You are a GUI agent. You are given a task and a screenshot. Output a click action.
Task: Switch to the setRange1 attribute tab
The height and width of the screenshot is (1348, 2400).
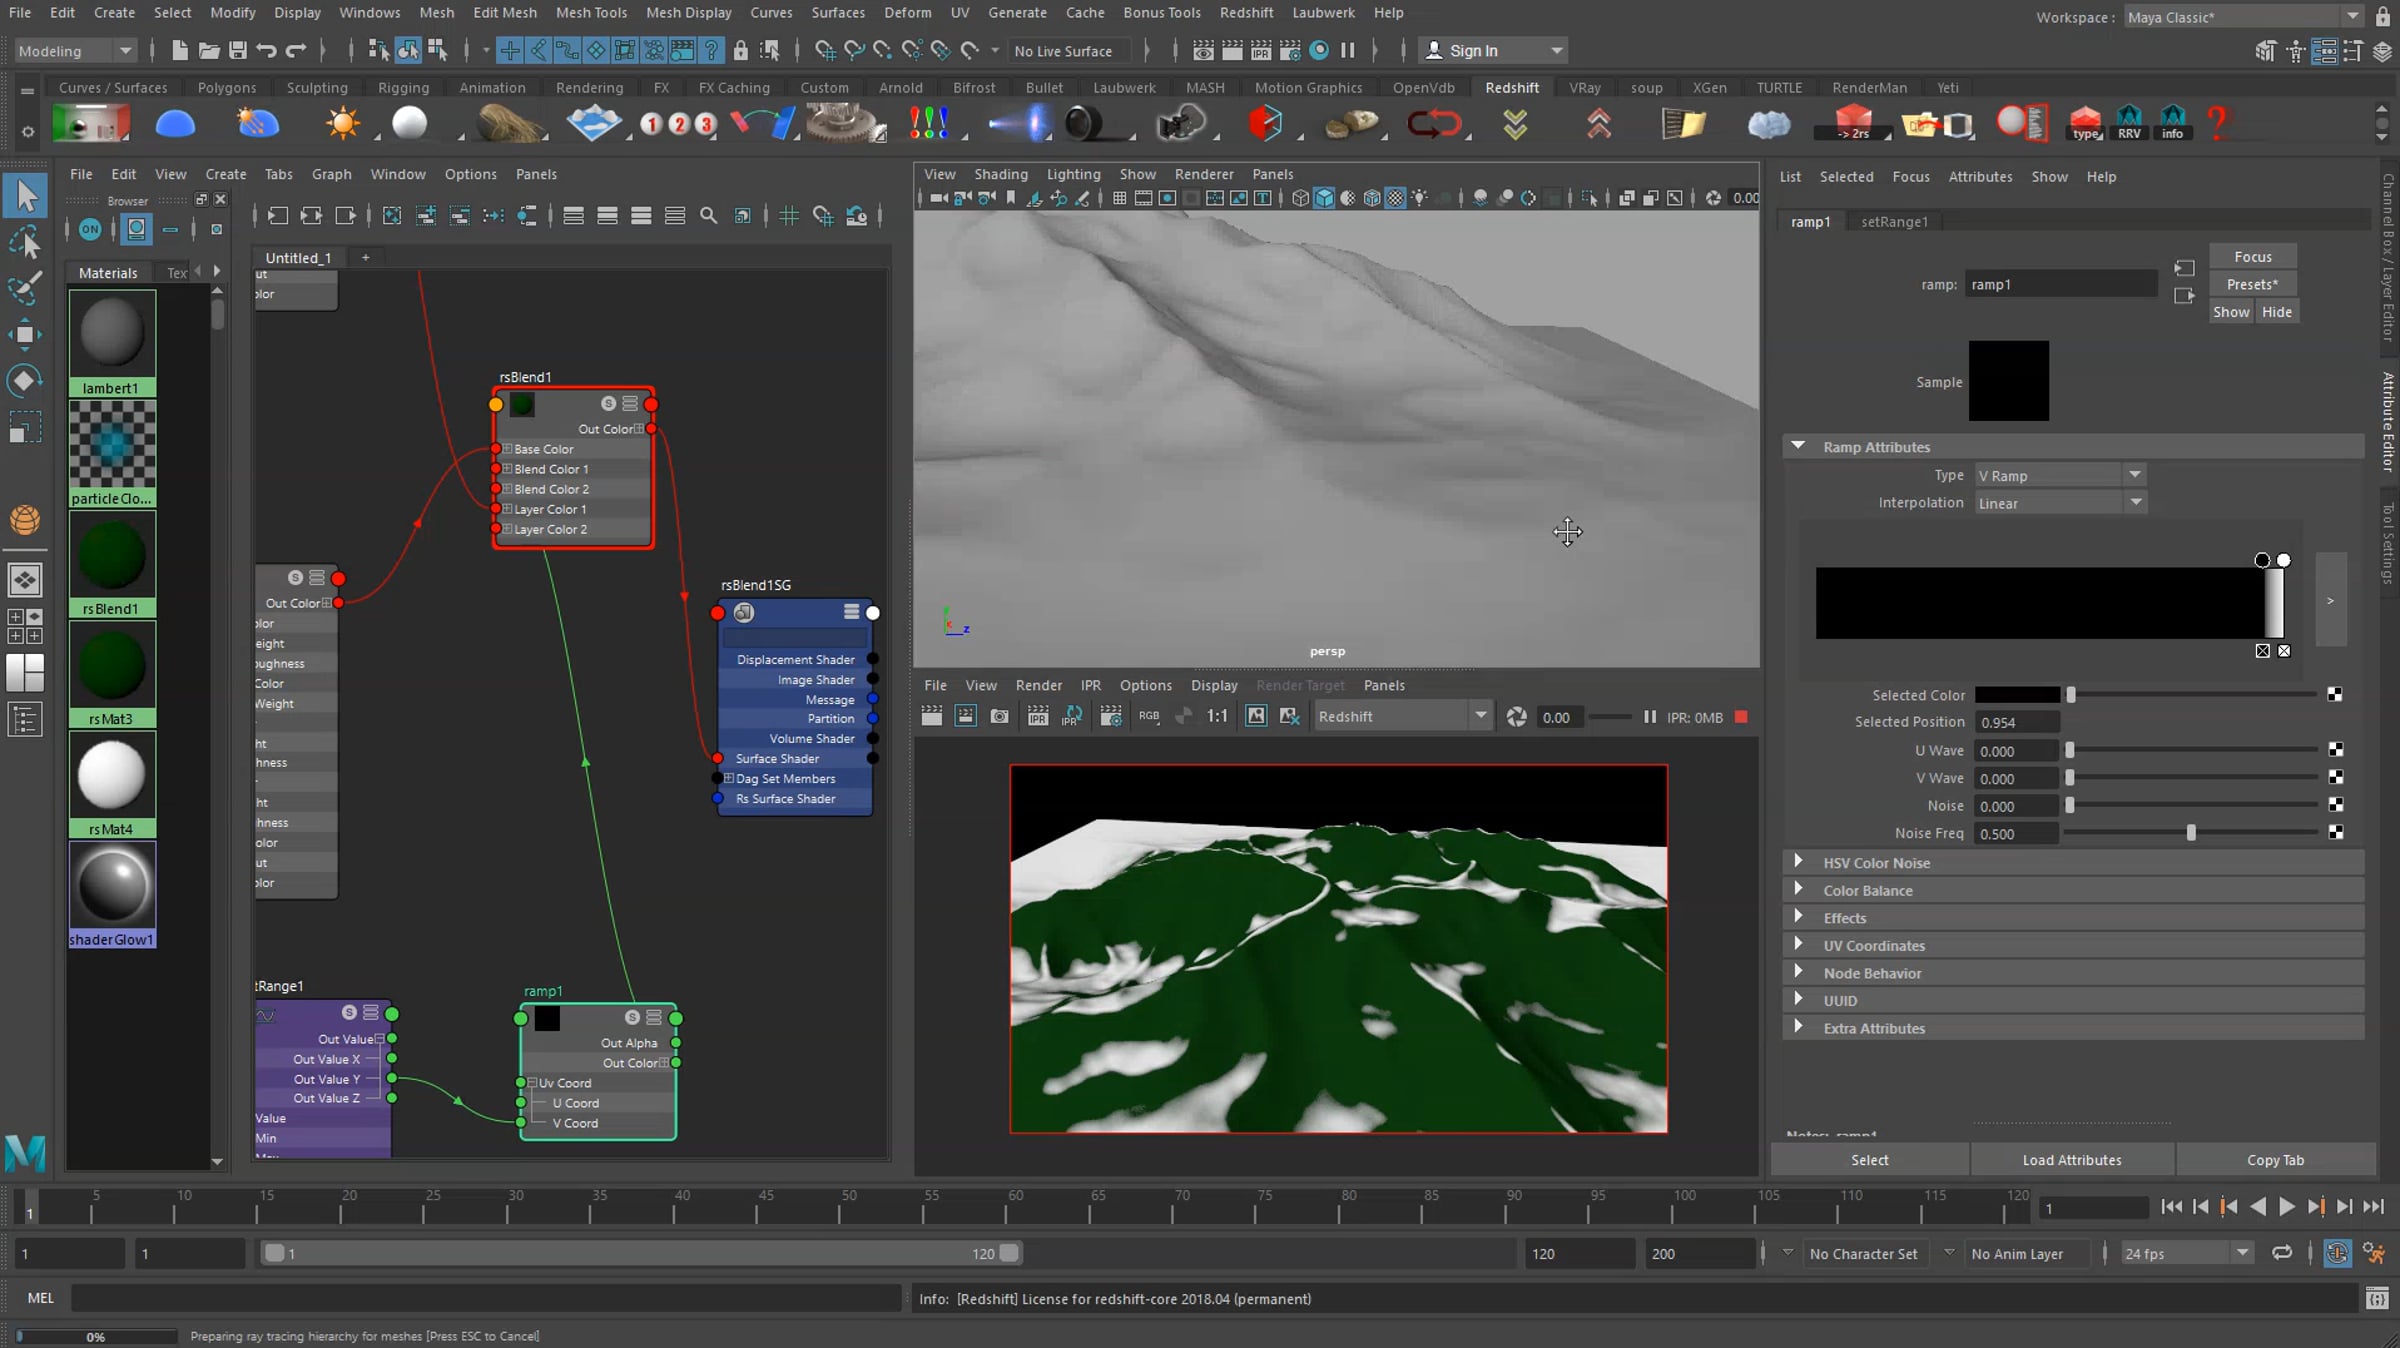coord(1894,221)
